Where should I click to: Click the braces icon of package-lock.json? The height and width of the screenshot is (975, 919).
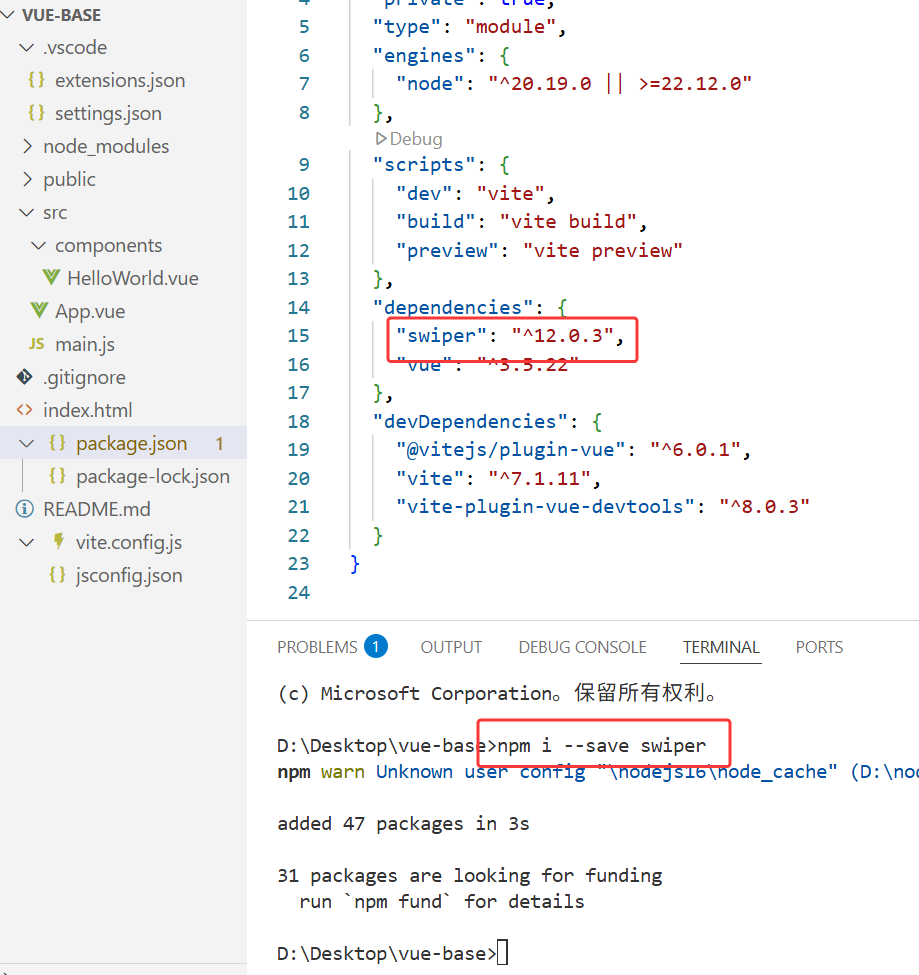[x=58, y=476]
